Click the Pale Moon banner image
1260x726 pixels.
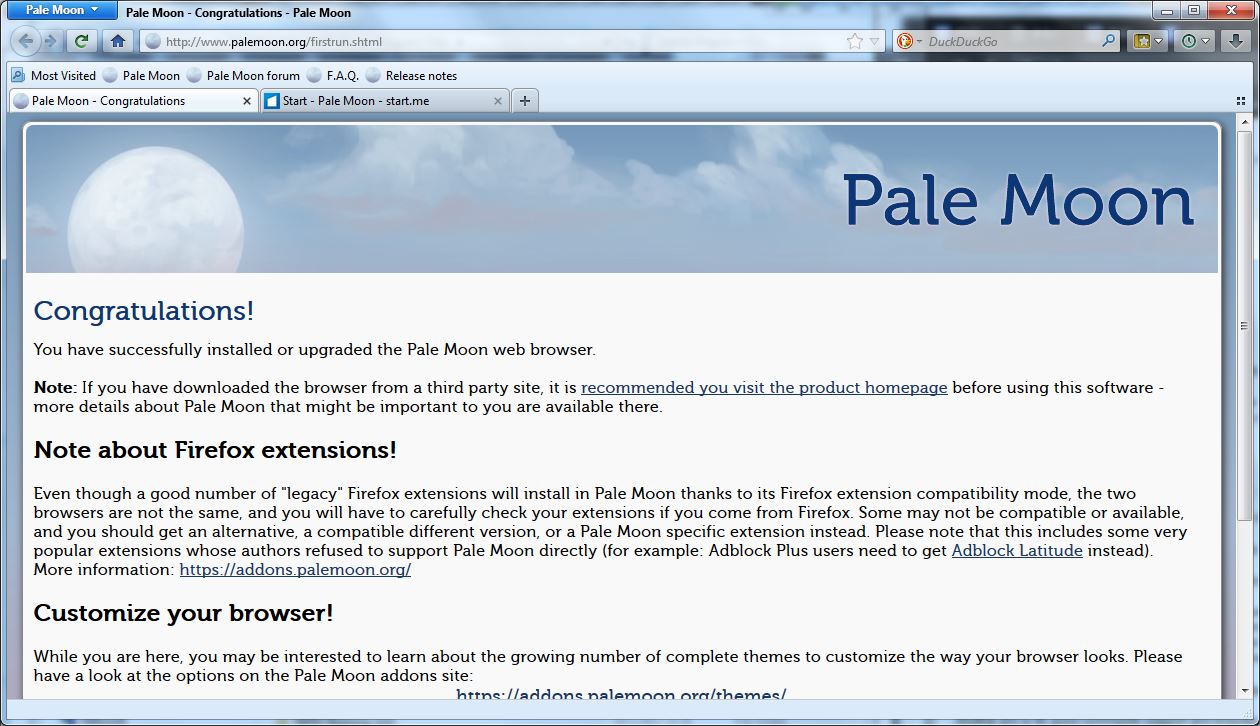tap(622, 198)
